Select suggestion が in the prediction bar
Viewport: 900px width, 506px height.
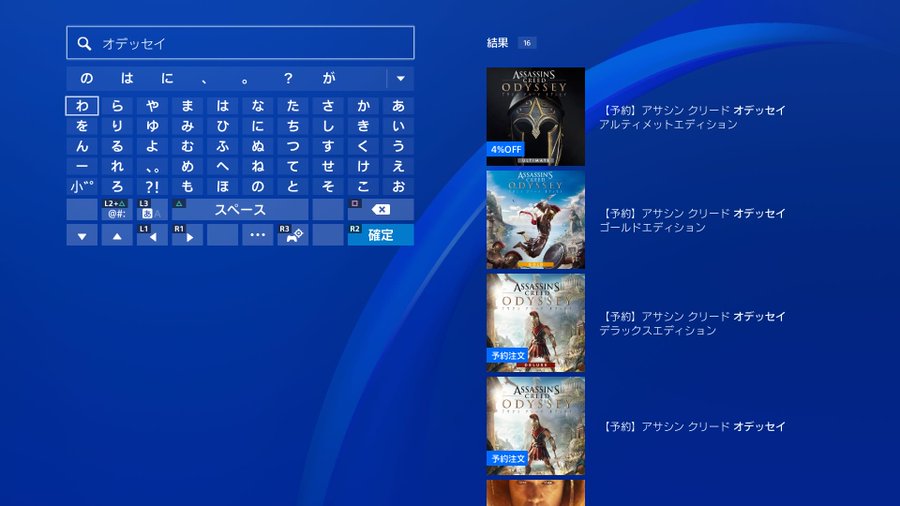pyautogui.click(x=328, y=79)
